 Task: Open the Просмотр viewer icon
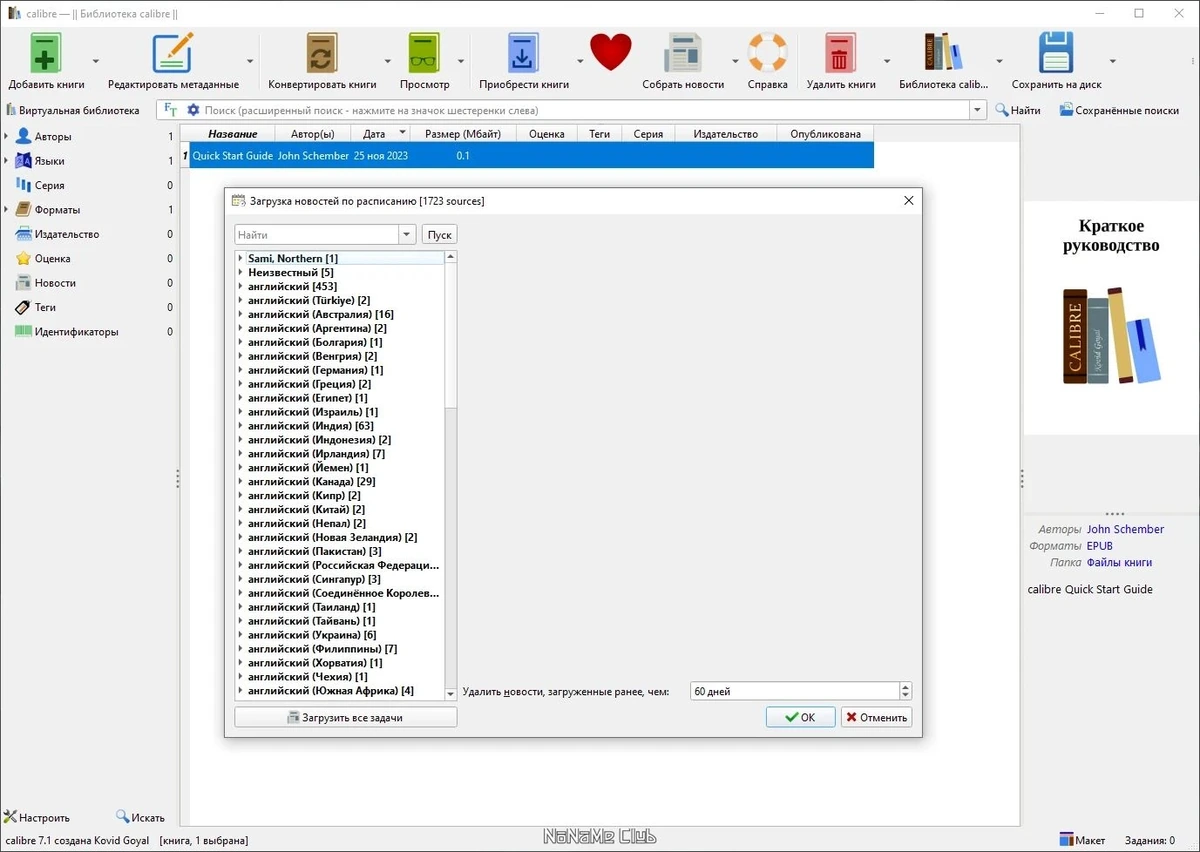pyautogui.click(x=424, y=52)
